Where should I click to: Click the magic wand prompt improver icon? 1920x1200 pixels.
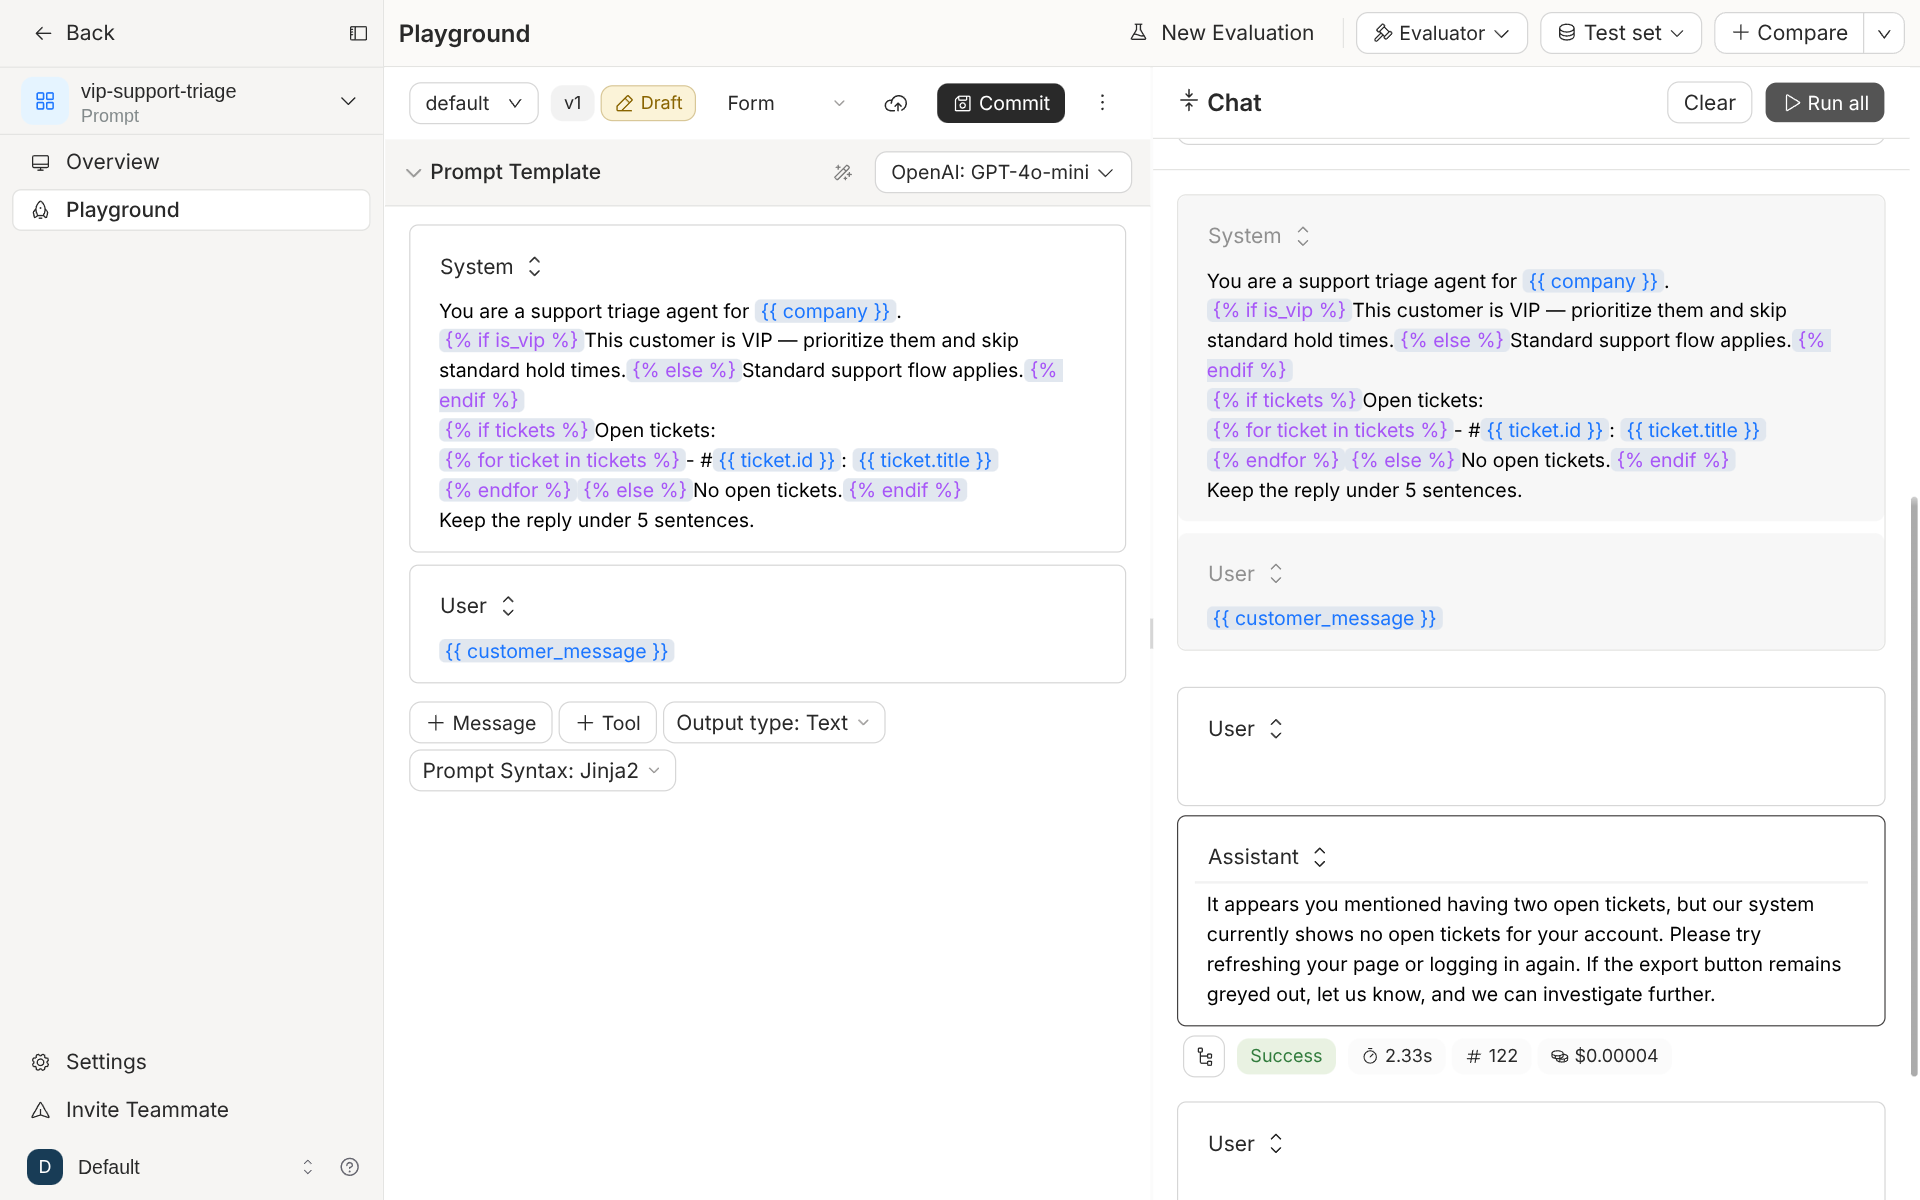843,172
